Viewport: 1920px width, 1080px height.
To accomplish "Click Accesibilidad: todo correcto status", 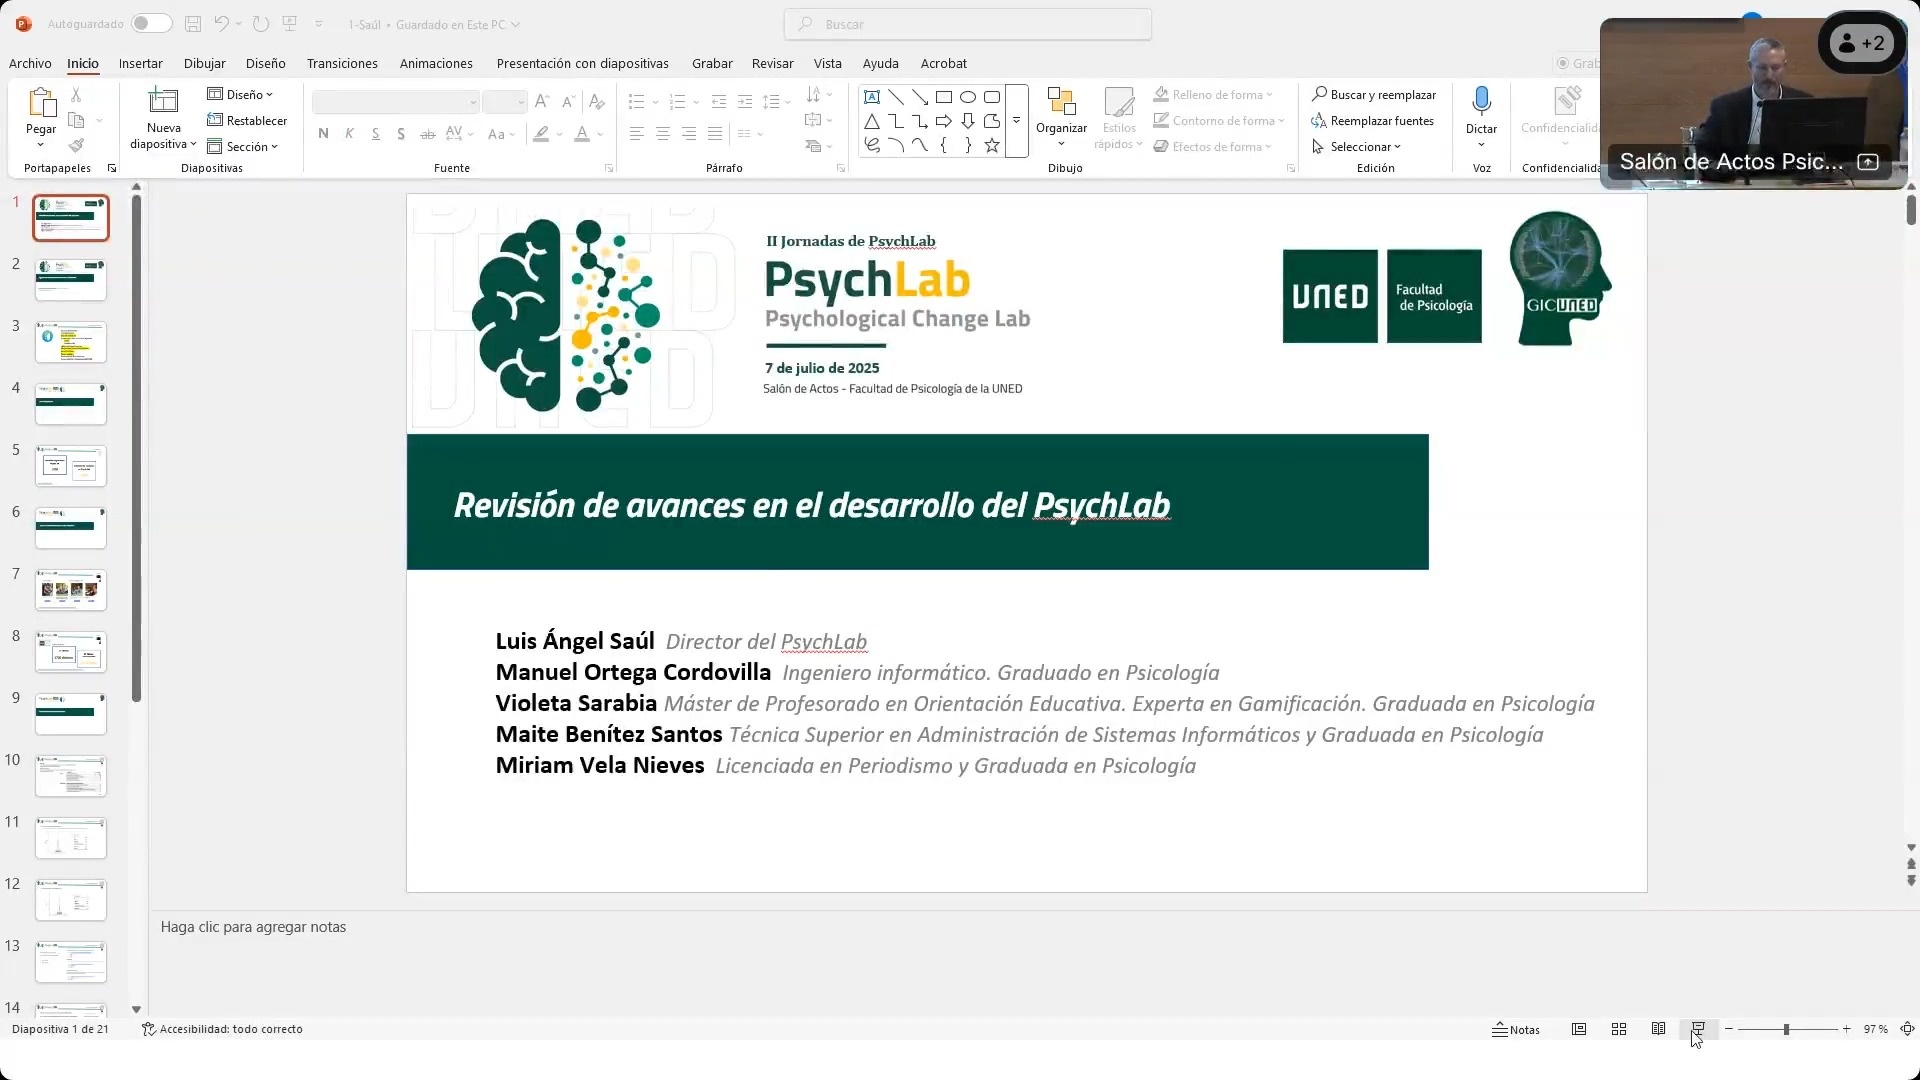I will [x=222, y=1029].
